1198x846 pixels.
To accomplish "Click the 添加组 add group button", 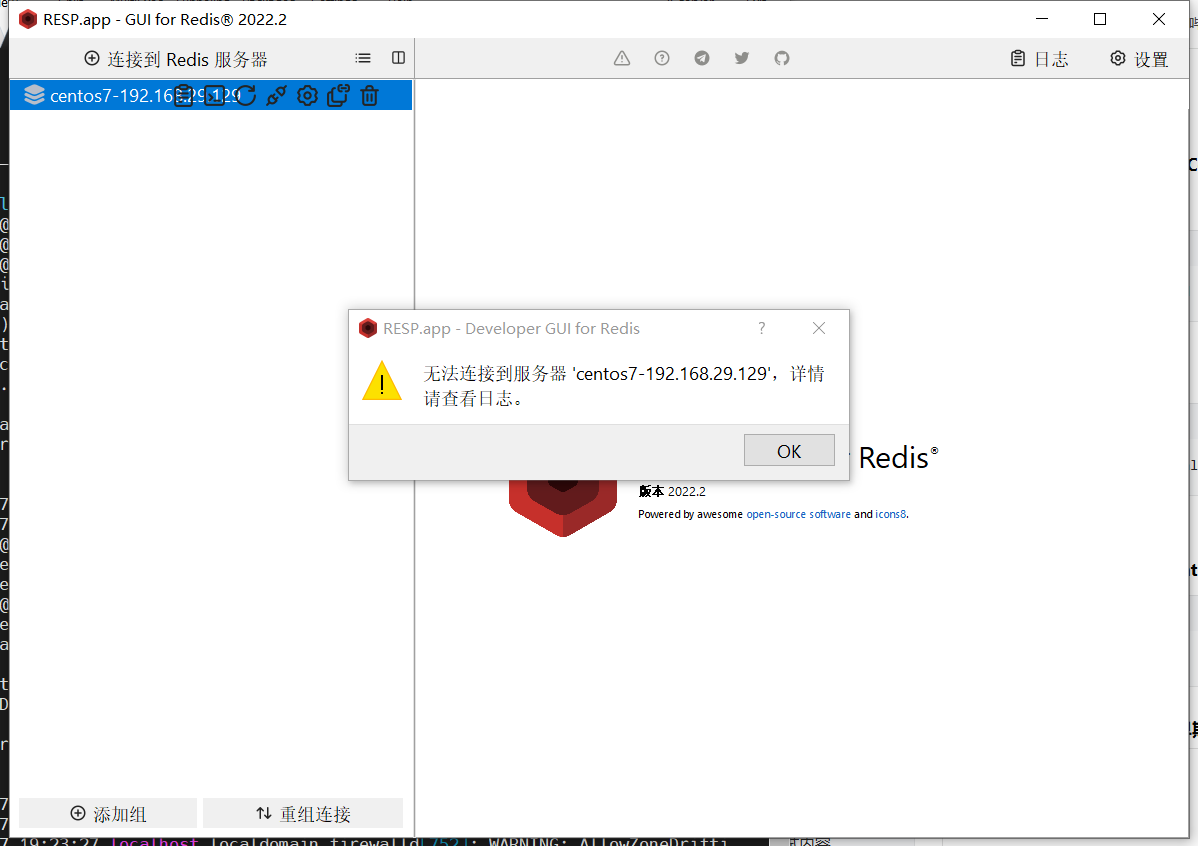I will click(x=108, y=814).
